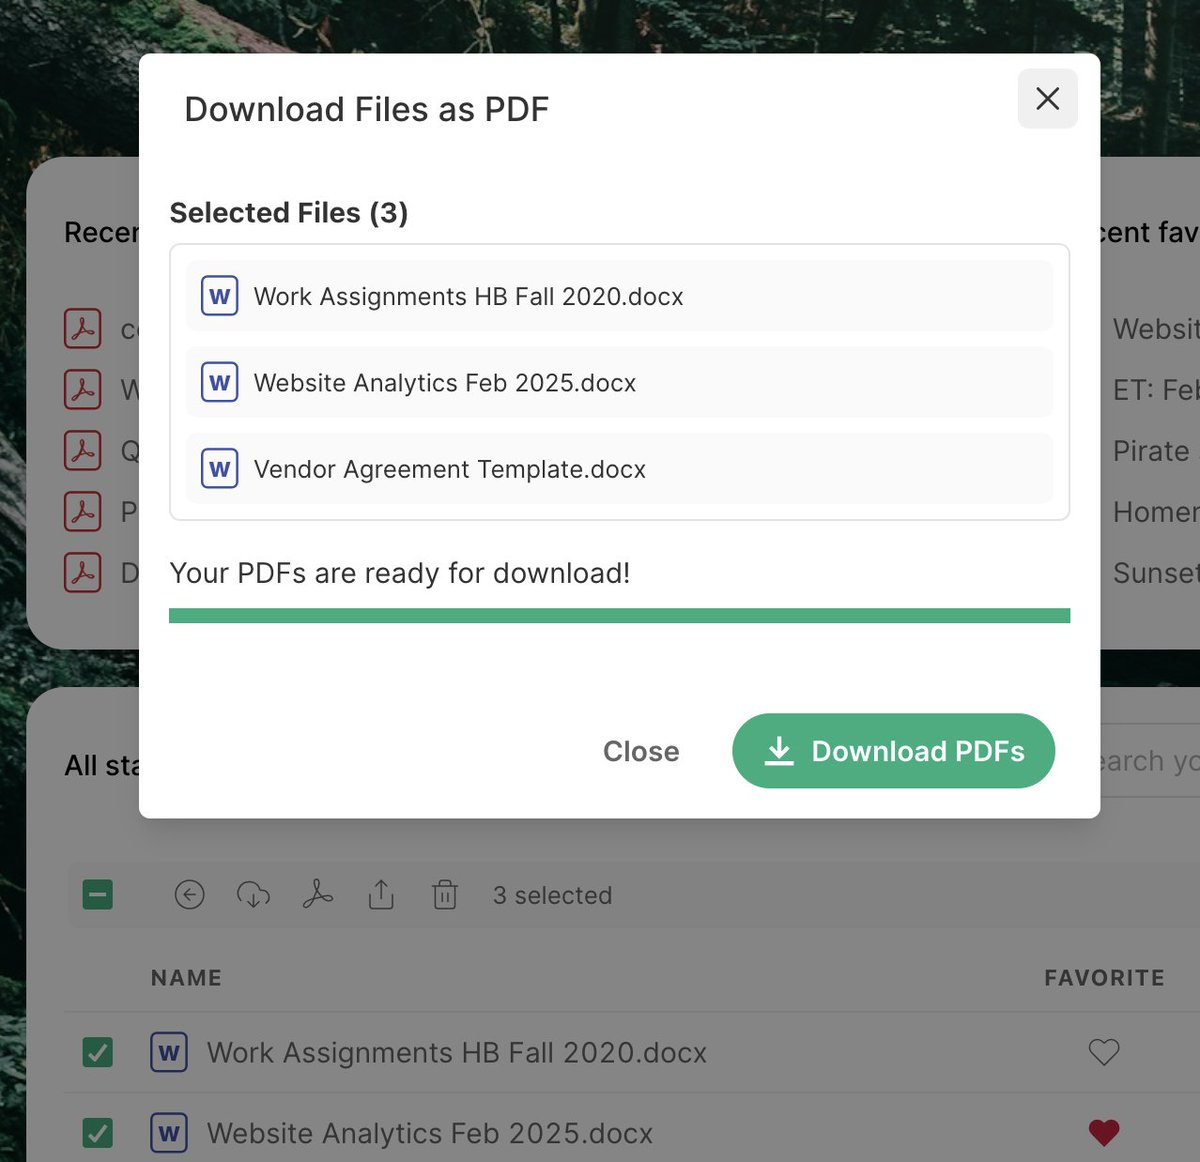Open Work Assignments HB Fall 2020.docx in table
Viewport: 1200px width, 1162px height.
pos(457,1052)
